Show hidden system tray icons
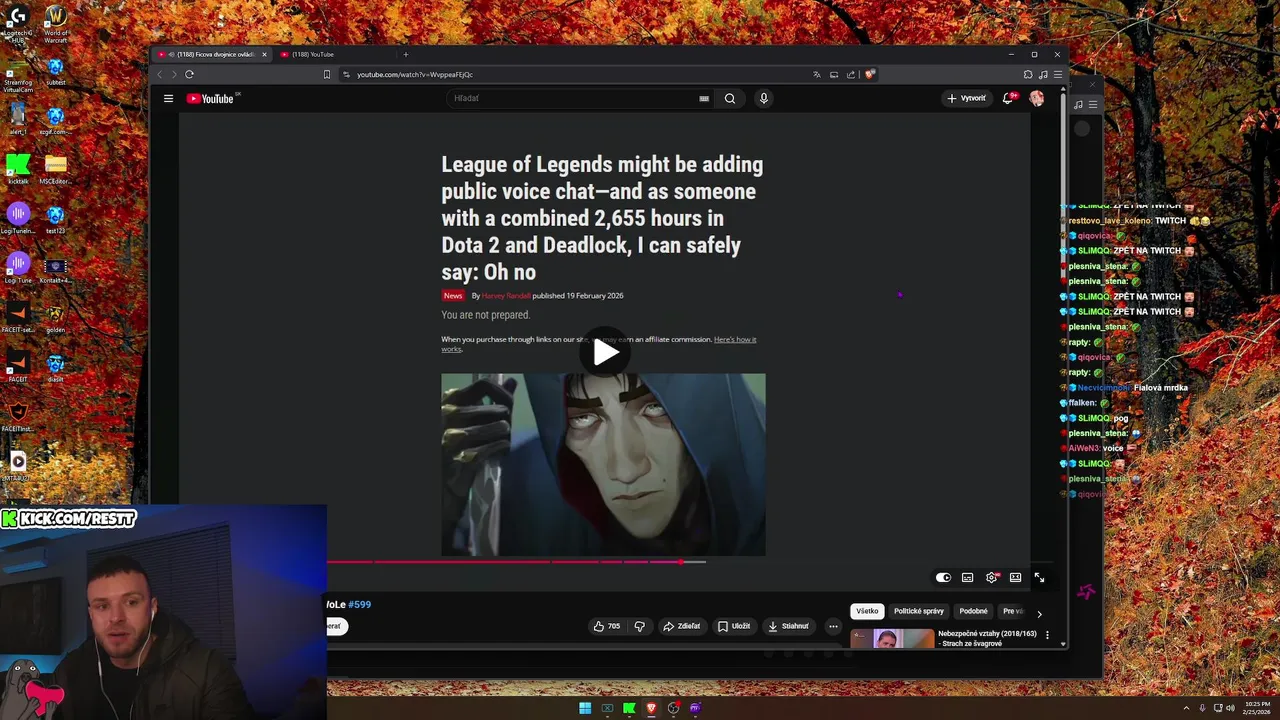This screenshot has height=720, width=1280. (x=1187, y=708)
